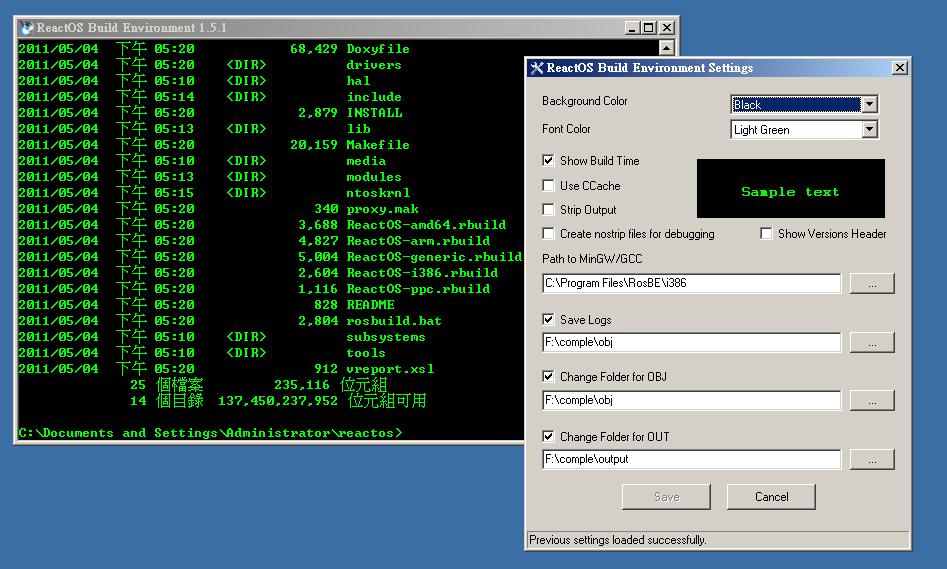947x569 pixels.
Task: Click proxy.mak in the console listing
Action: [382, 209]
